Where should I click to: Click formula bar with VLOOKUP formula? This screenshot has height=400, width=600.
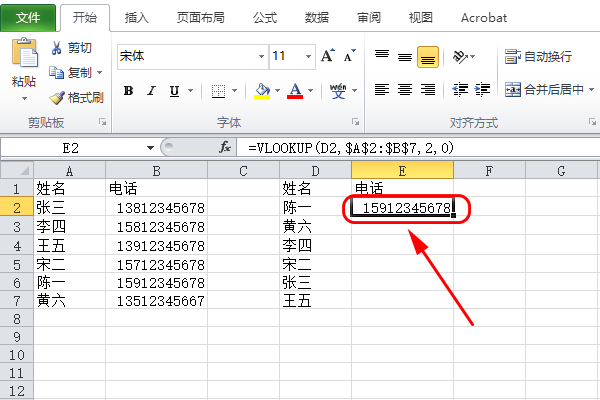[418, 148]
